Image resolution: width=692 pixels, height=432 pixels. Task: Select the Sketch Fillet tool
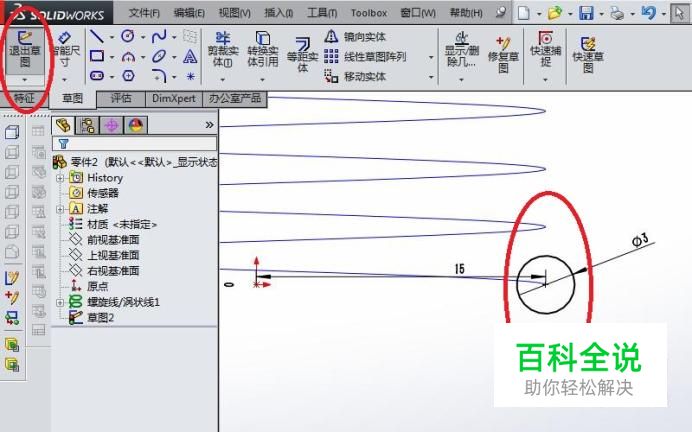pos(159,76)
